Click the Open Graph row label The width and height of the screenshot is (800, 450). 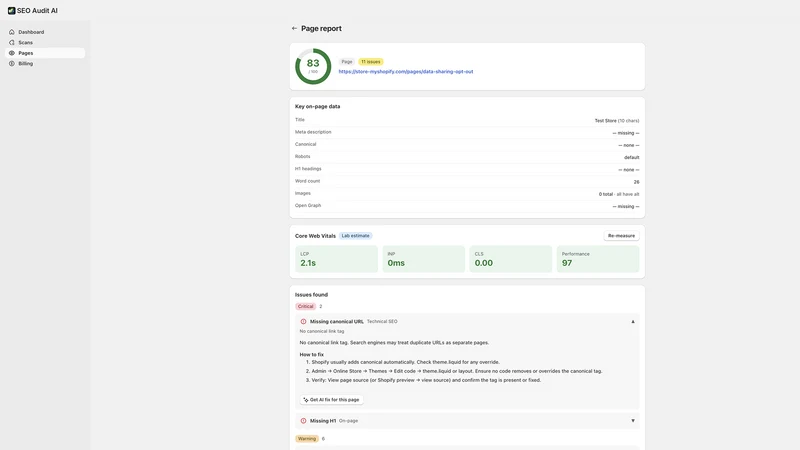(308, 206)
